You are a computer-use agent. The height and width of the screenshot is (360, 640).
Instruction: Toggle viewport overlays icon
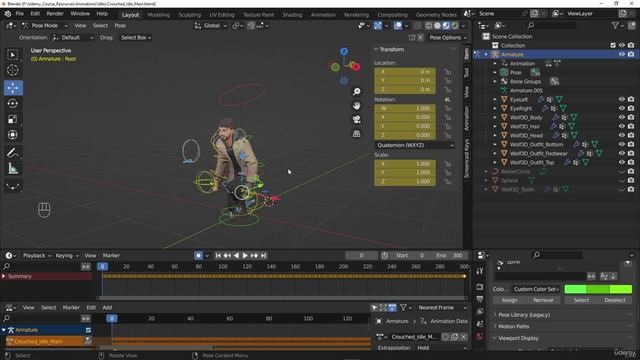(x=398, y=26)
